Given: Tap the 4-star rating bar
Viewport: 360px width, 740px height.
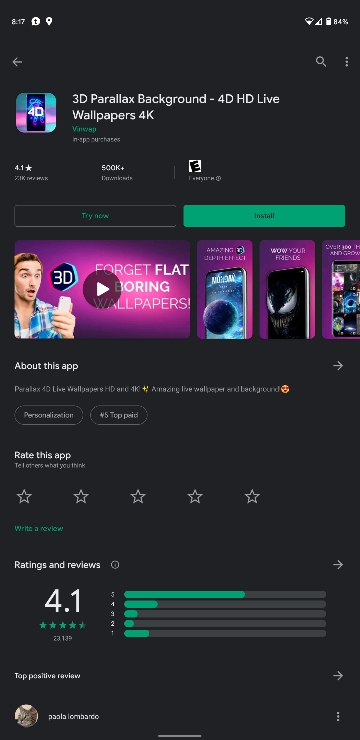Looking at the screenshot, I should pos(225,604).
